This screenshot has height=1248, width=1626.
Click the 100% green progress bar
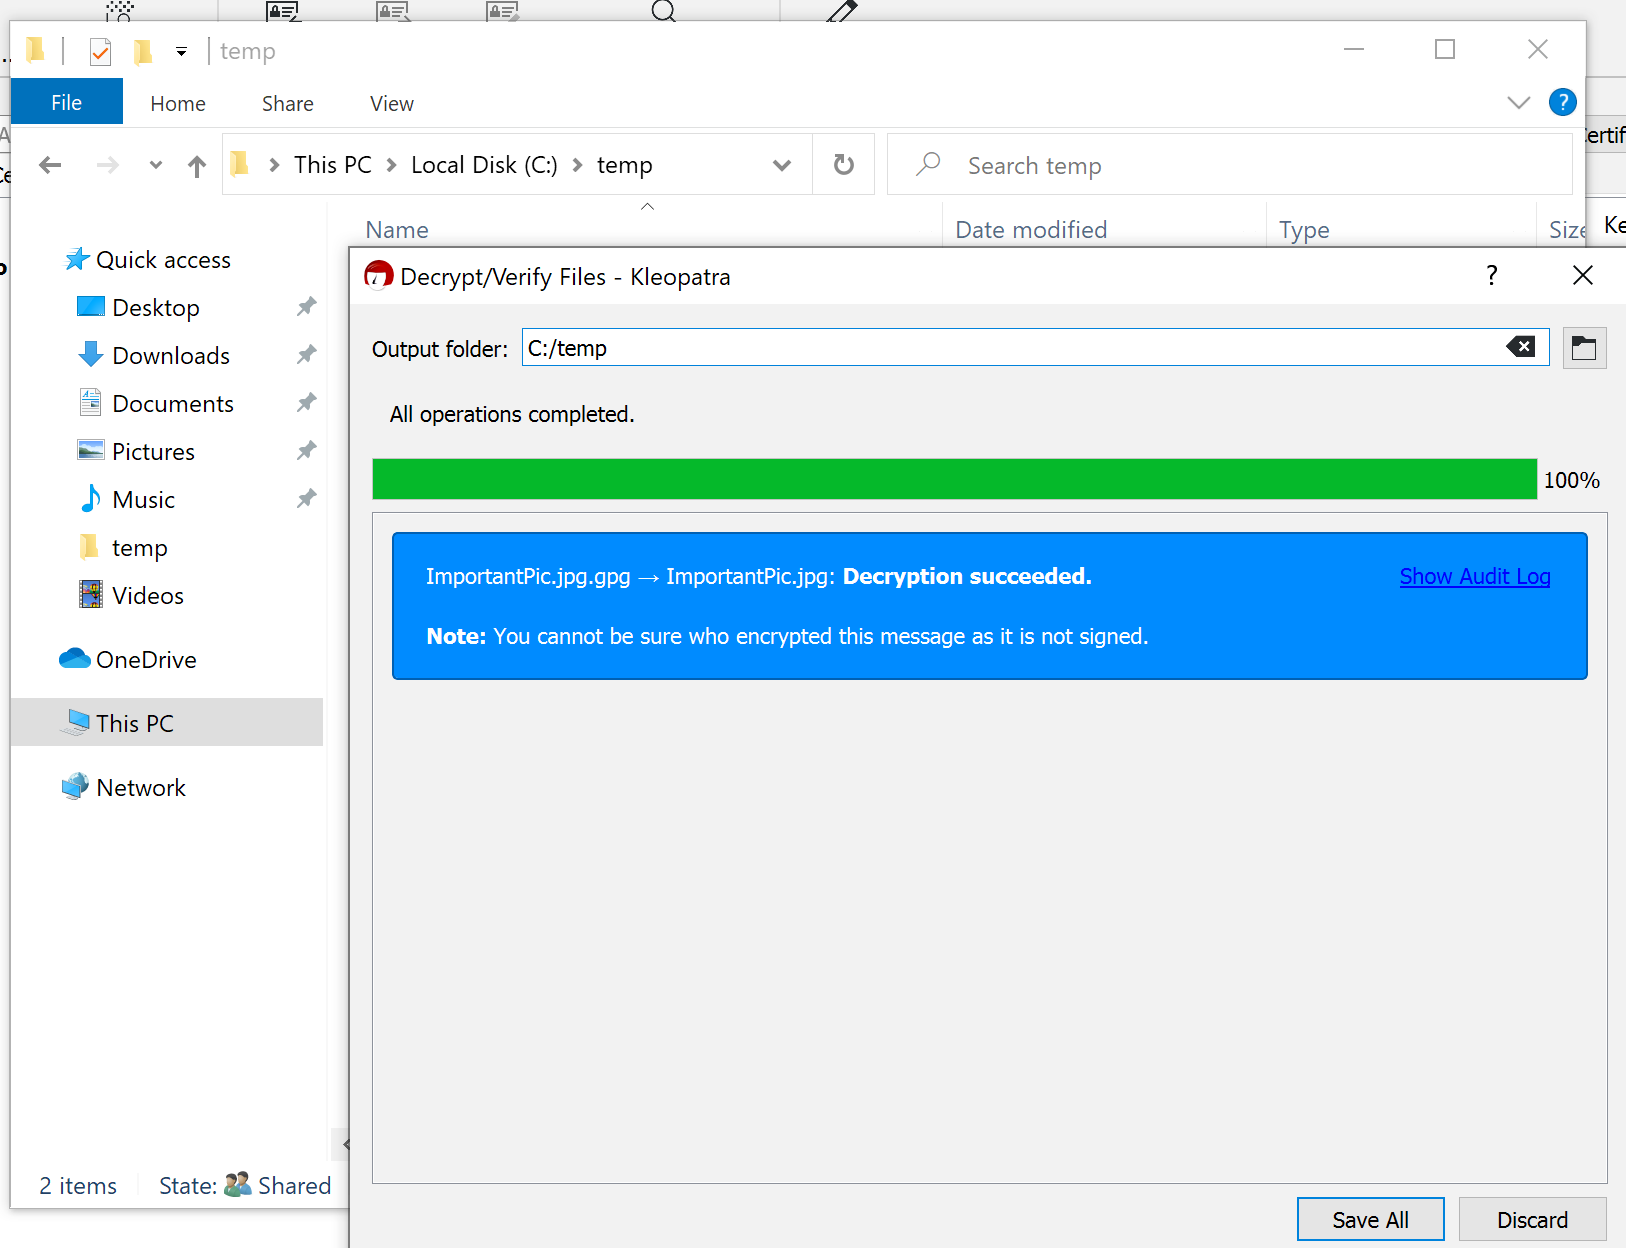[x=954, y=479]
